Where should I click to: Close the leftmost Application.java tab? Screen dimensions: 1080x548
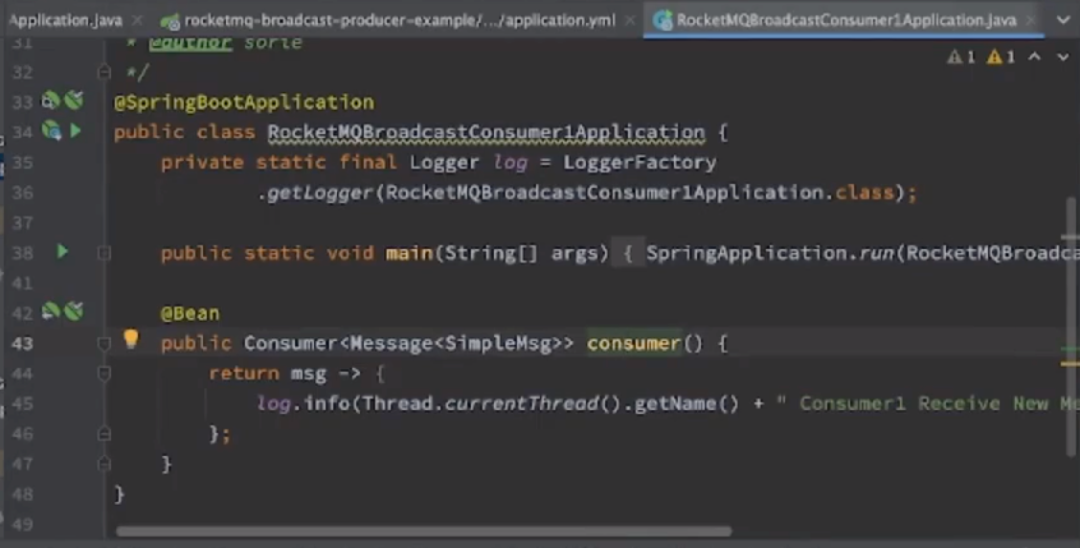click(x=137, y=21)
